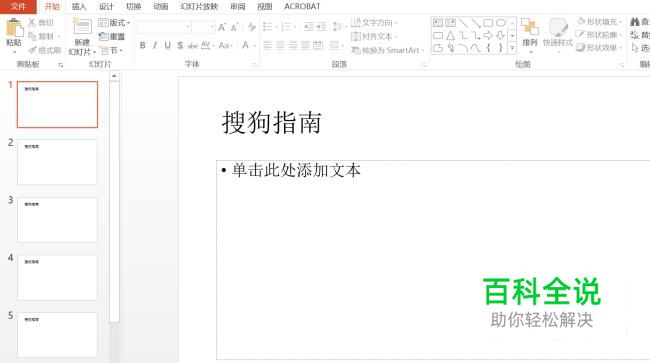650x363 pixels.
Task: Reset the slide with 重置
Action: click(x=112, y=36)
